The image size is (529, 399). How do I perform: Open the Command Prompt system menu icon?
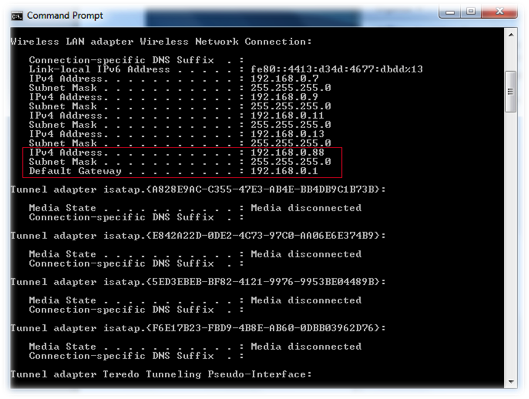17,16
